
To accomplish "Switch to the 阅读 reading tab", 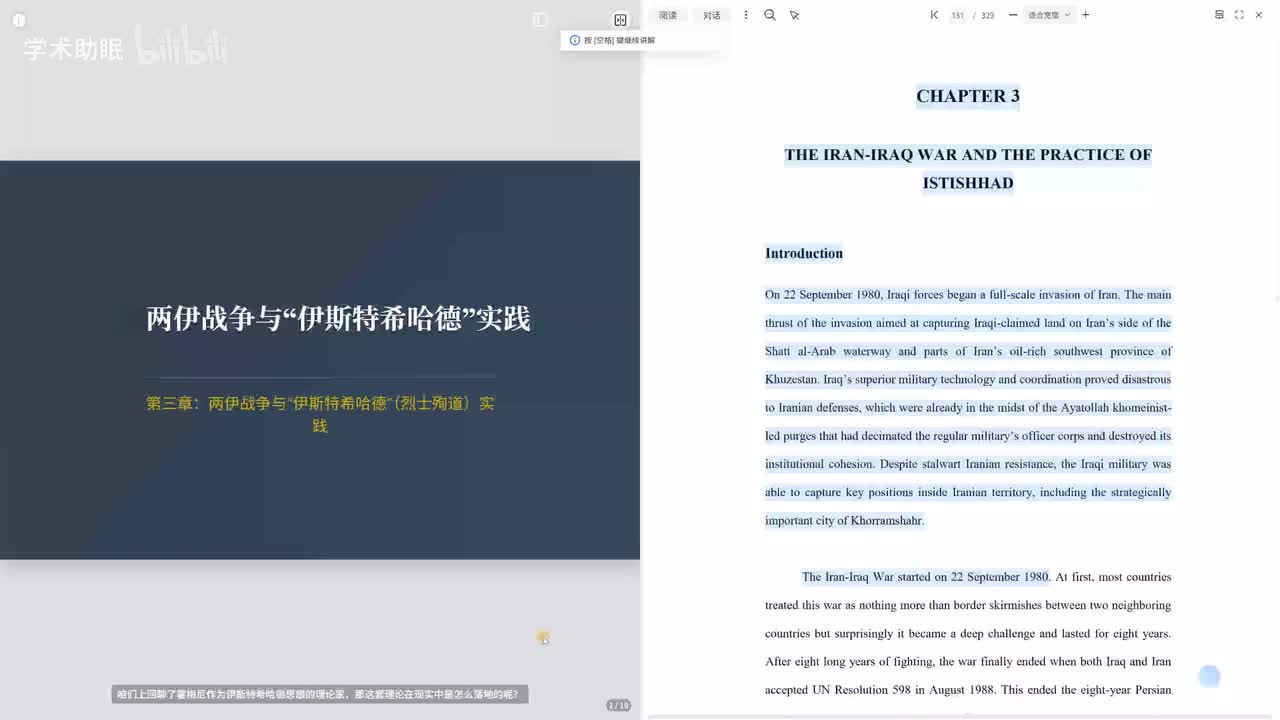I will pyautogui.click(x=668, y=15).
